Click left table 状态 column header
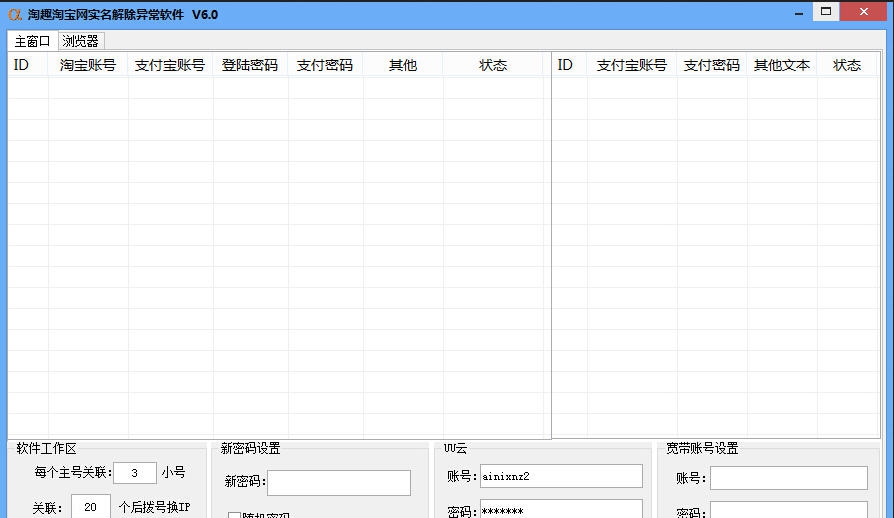The height and width of the screenshot is (518, 894). (493, 65)
